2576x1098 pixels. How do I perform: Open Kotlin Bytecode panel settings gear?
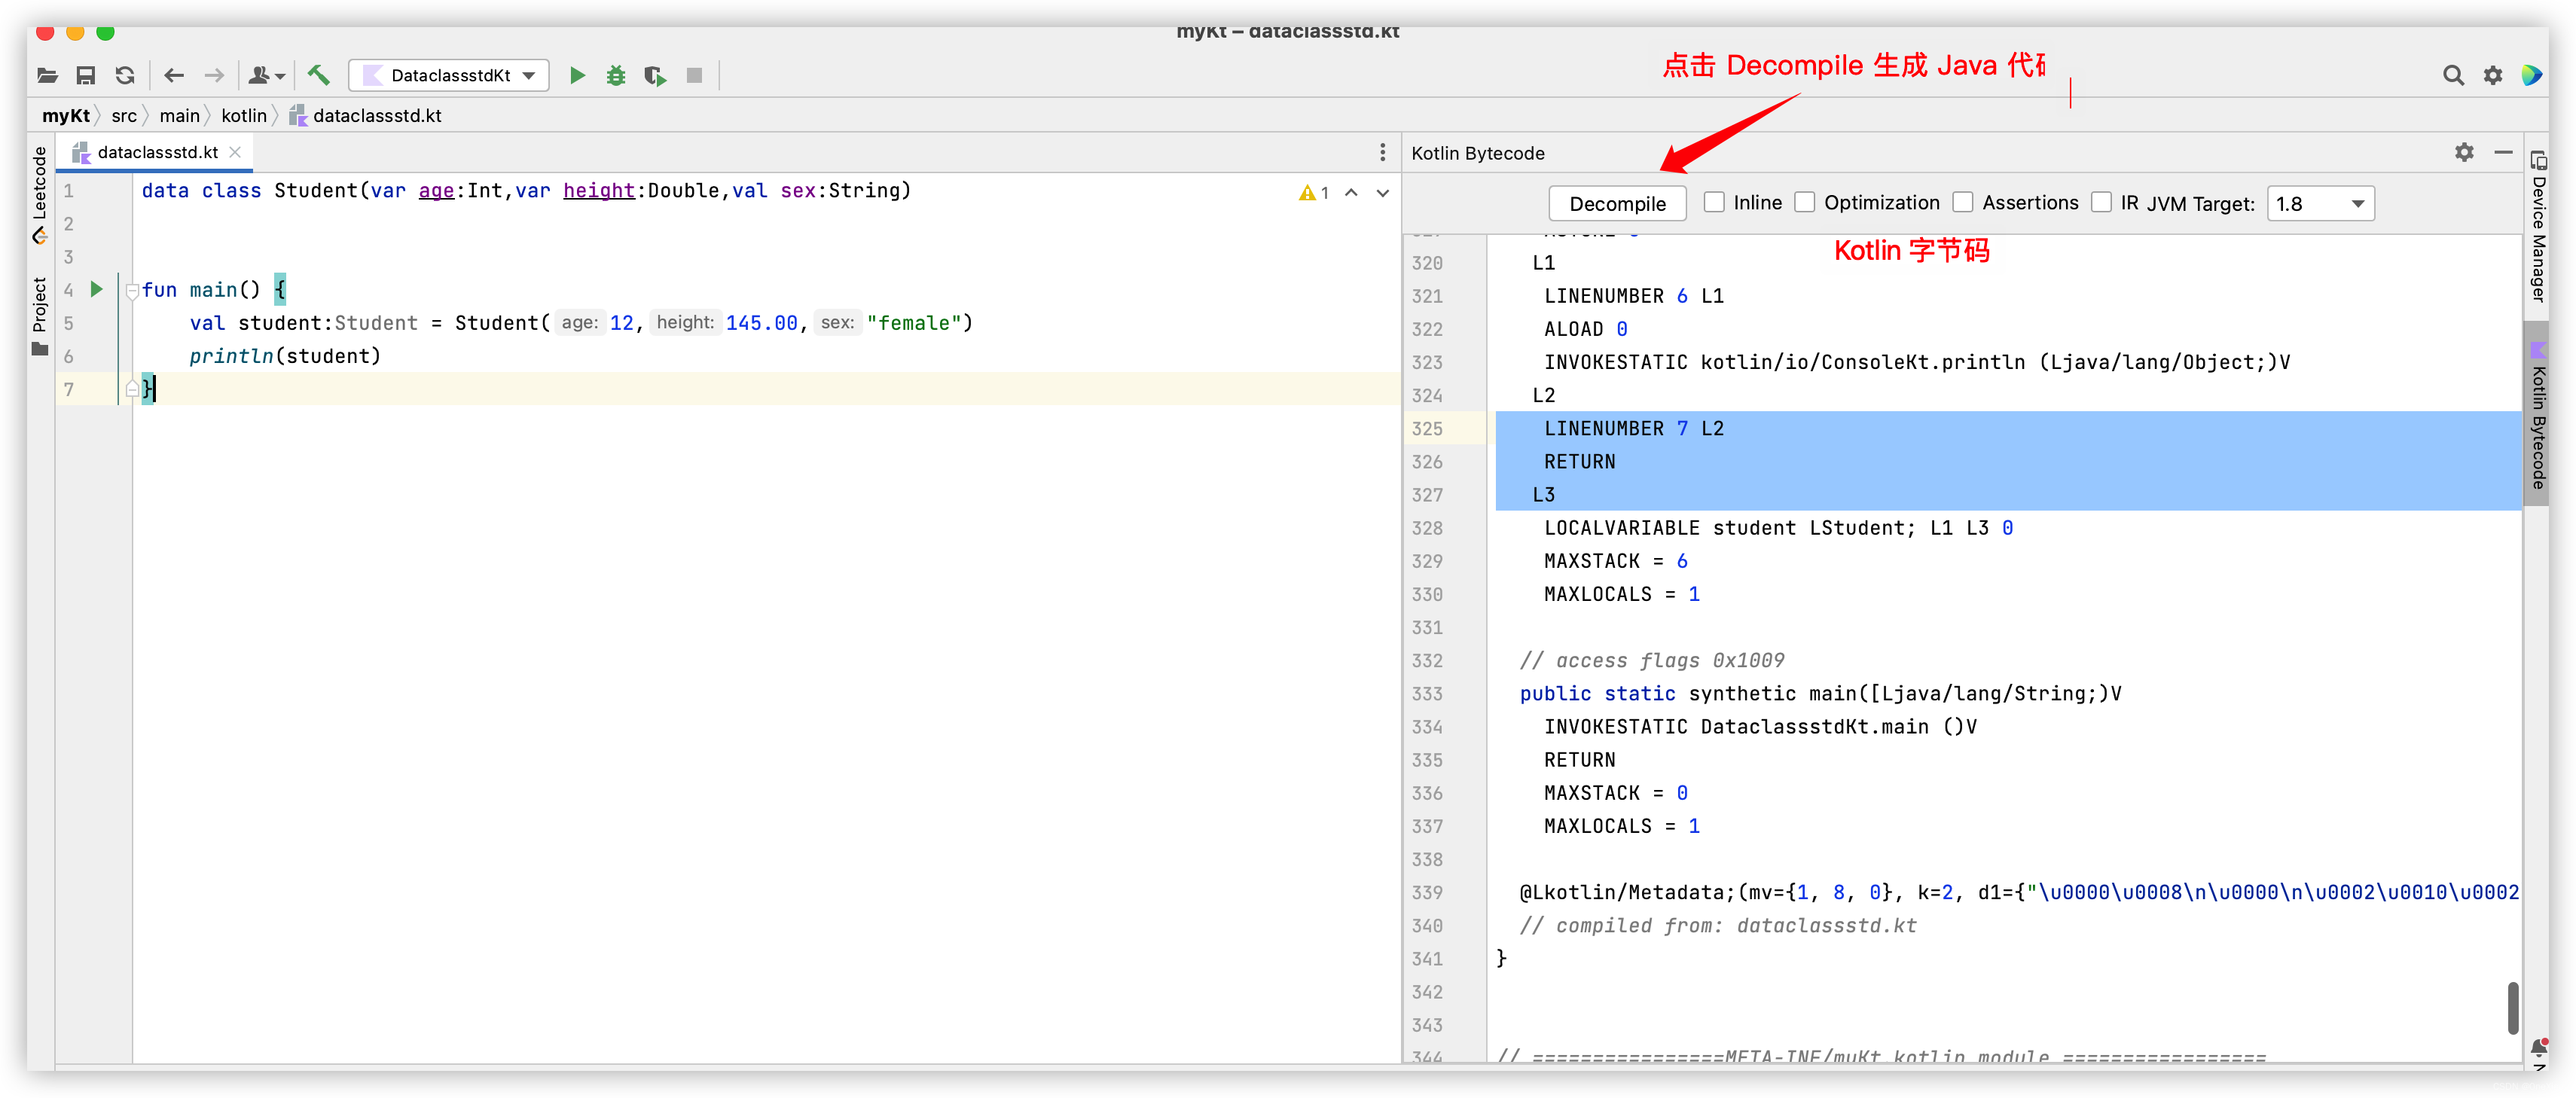pos(2464,152)
